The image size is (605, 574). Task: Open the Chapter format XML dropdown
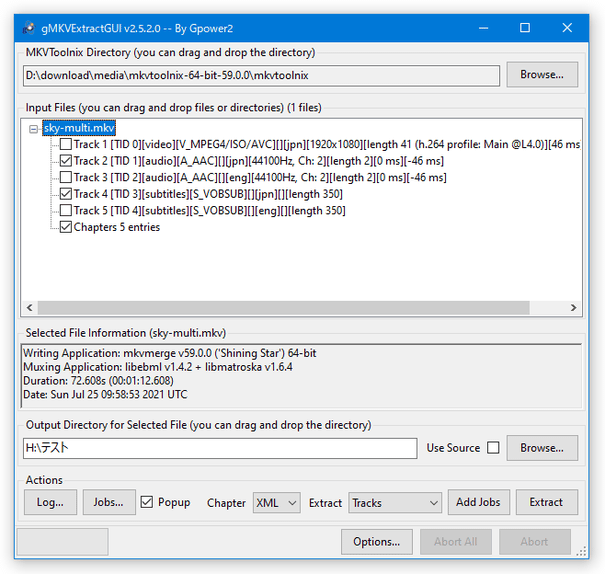(x=277, y=503)
